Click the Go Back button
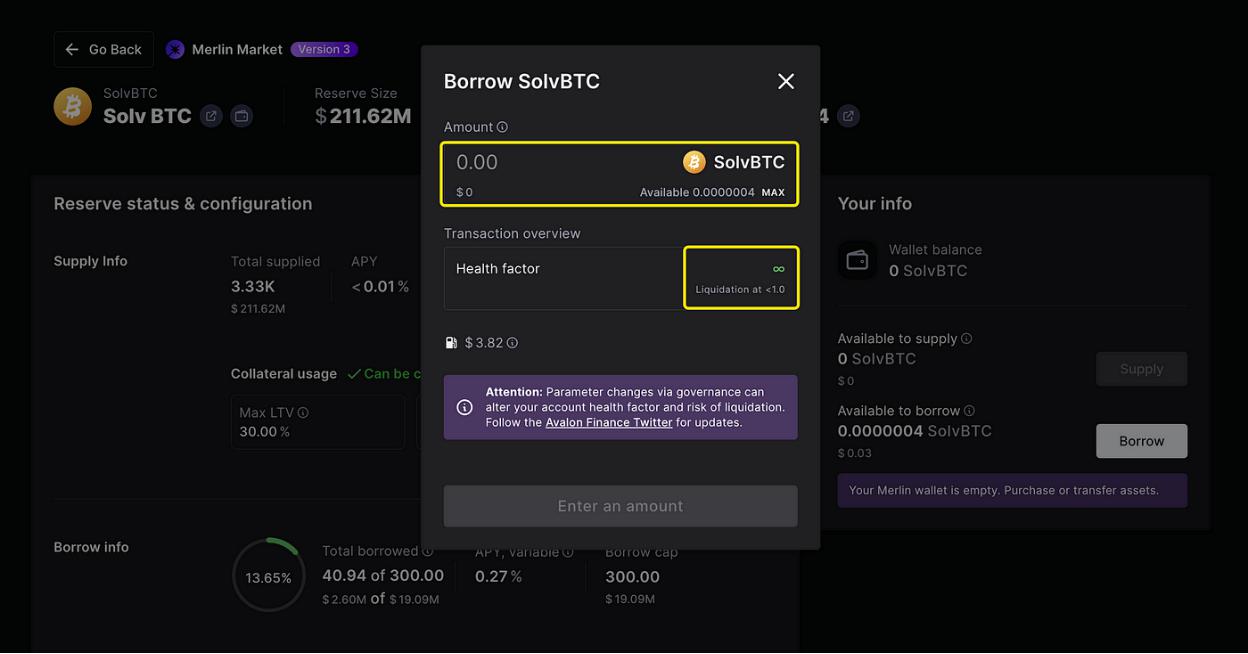This screenshot has height=654, width=1248. point(104,49)
